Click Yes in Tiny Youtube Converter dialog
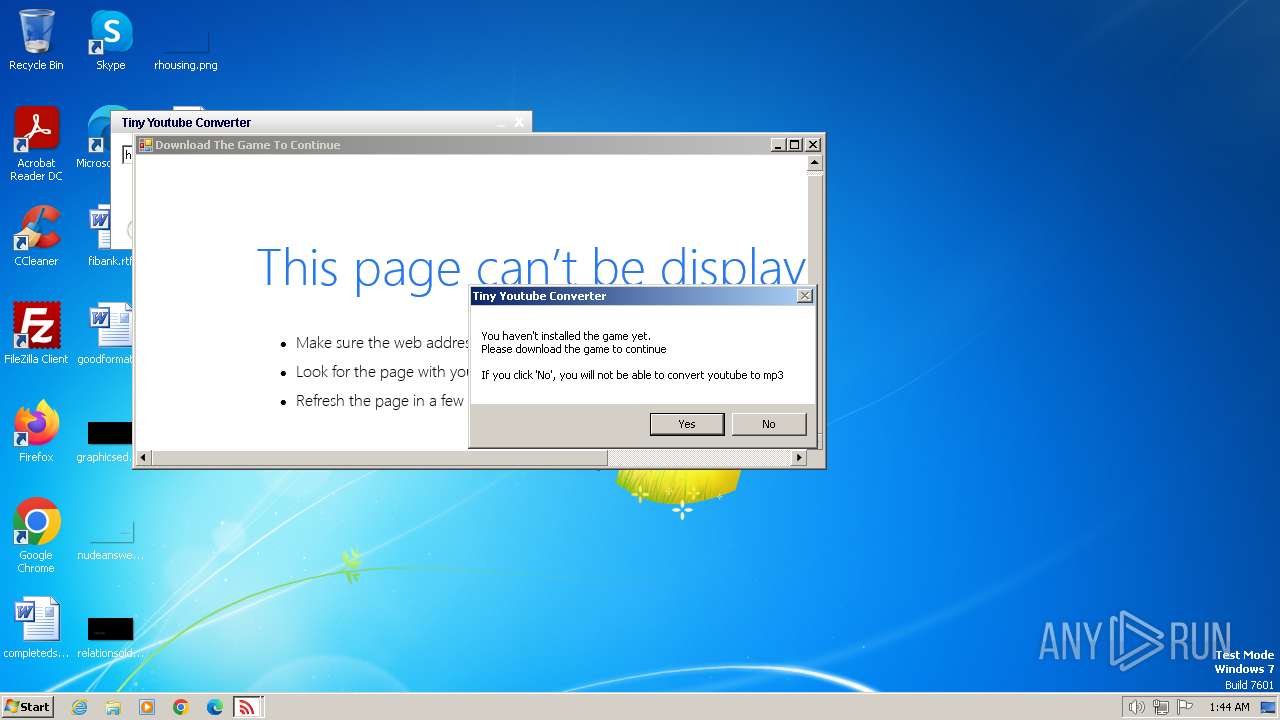Image resolution: width=1280 pixels, height=720 pixels. point(687,424)
